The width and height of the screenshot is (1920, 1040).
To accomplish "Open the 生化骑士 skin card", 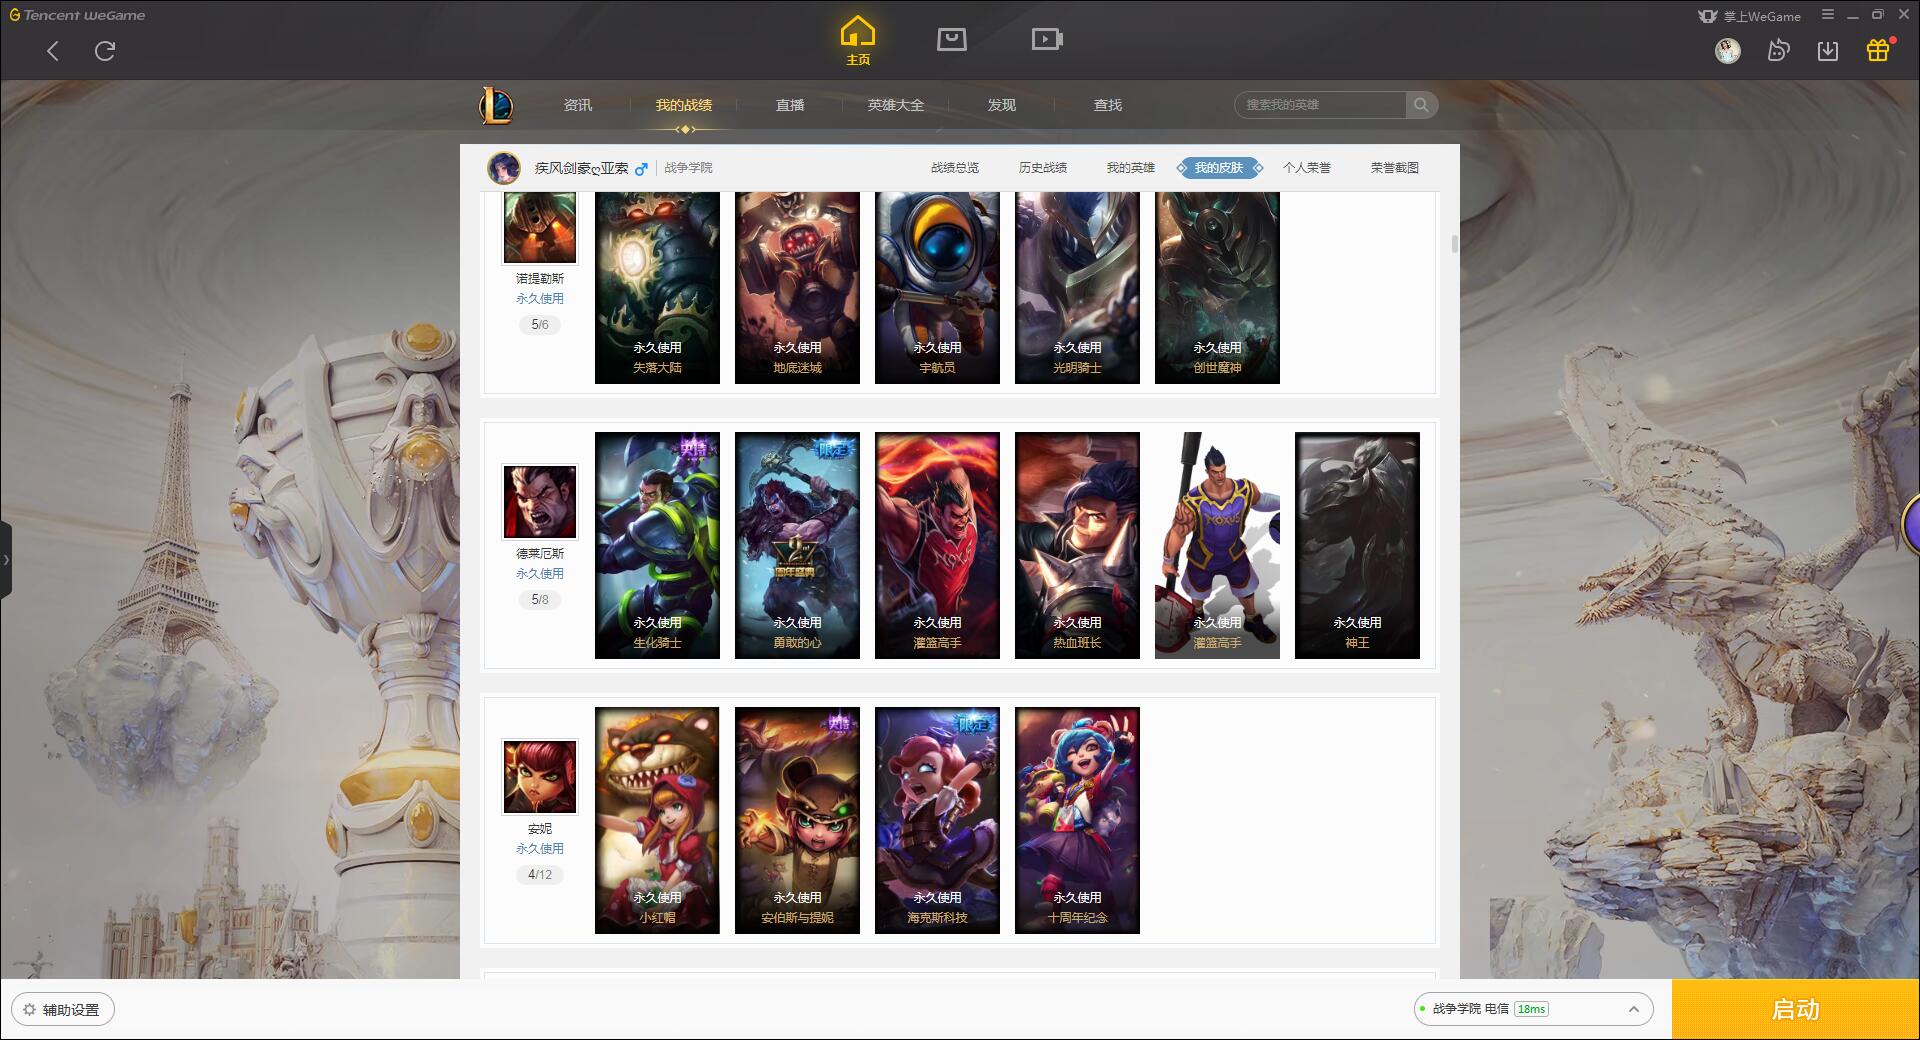I will pyautogui.click(x=657, y=545).
